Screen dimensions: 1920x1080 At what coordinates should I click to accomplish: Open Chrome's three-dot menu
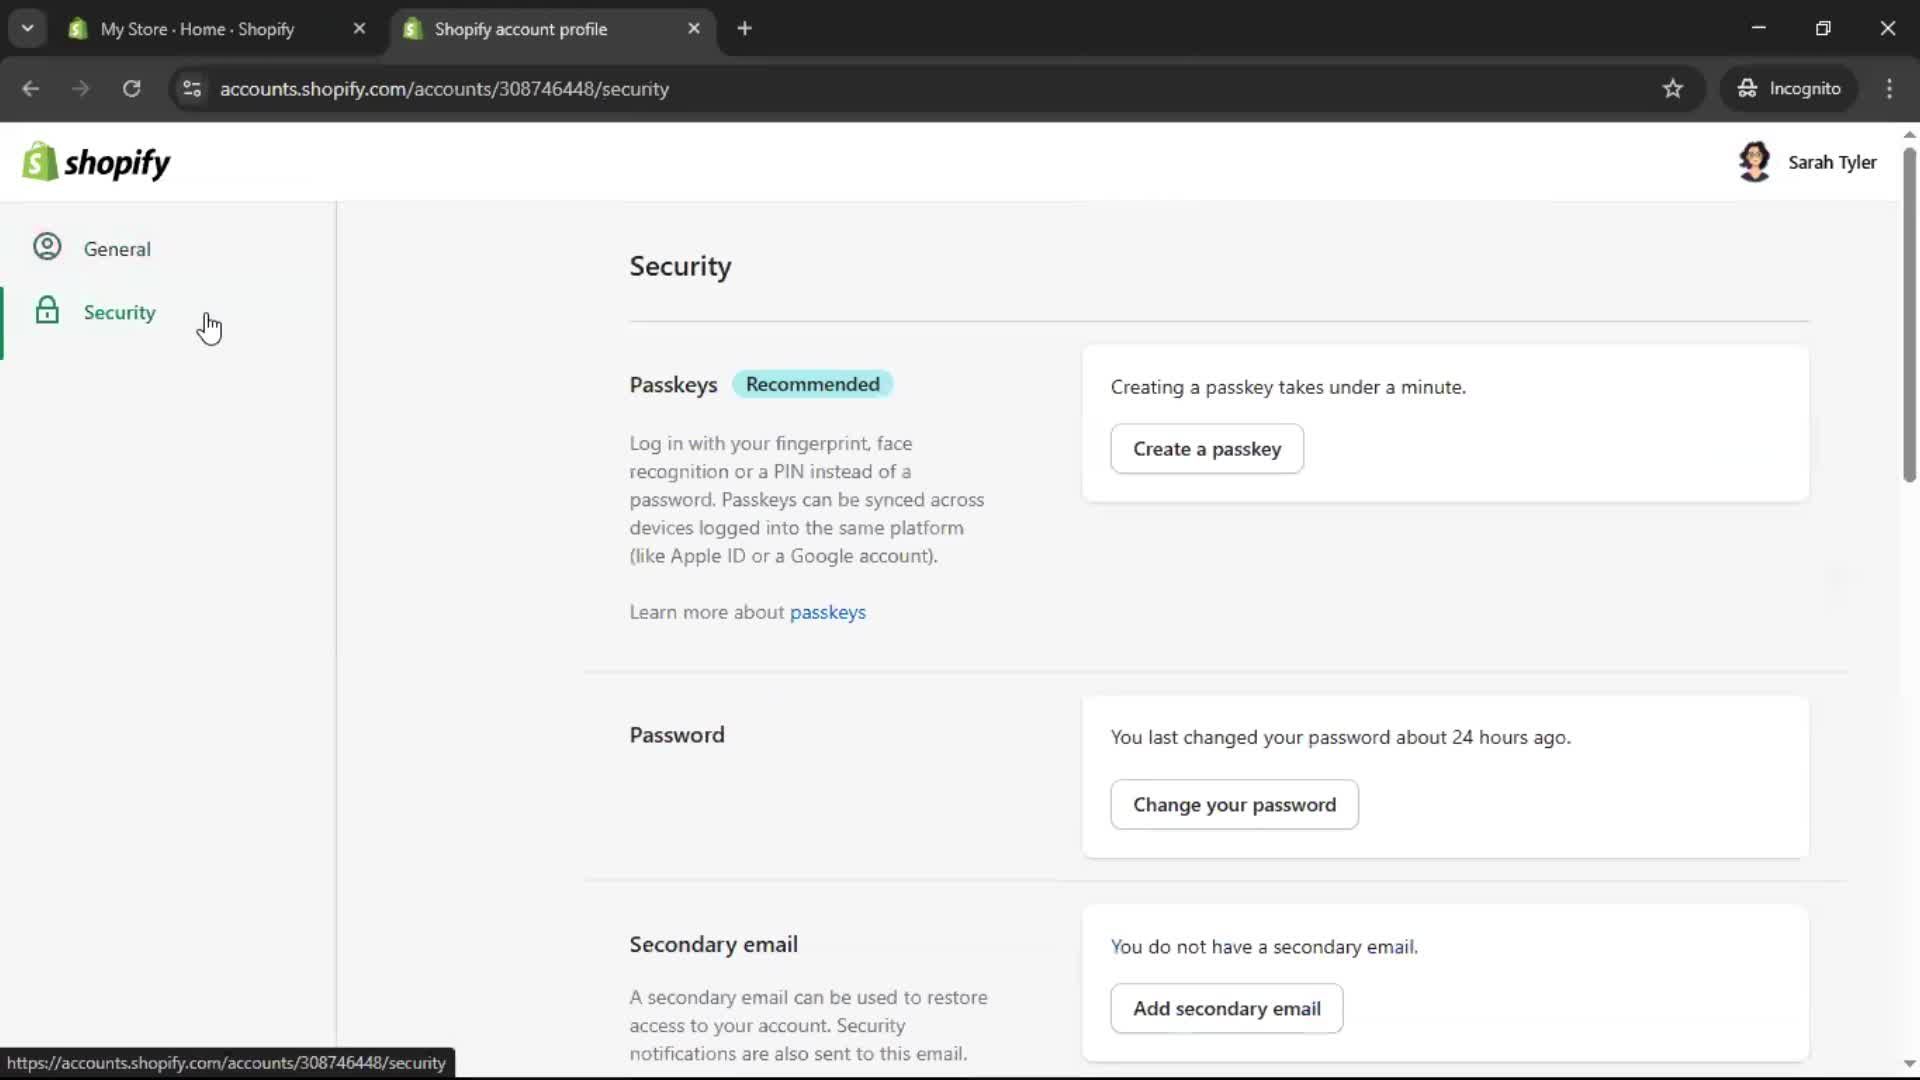[x=1890, y=88]
